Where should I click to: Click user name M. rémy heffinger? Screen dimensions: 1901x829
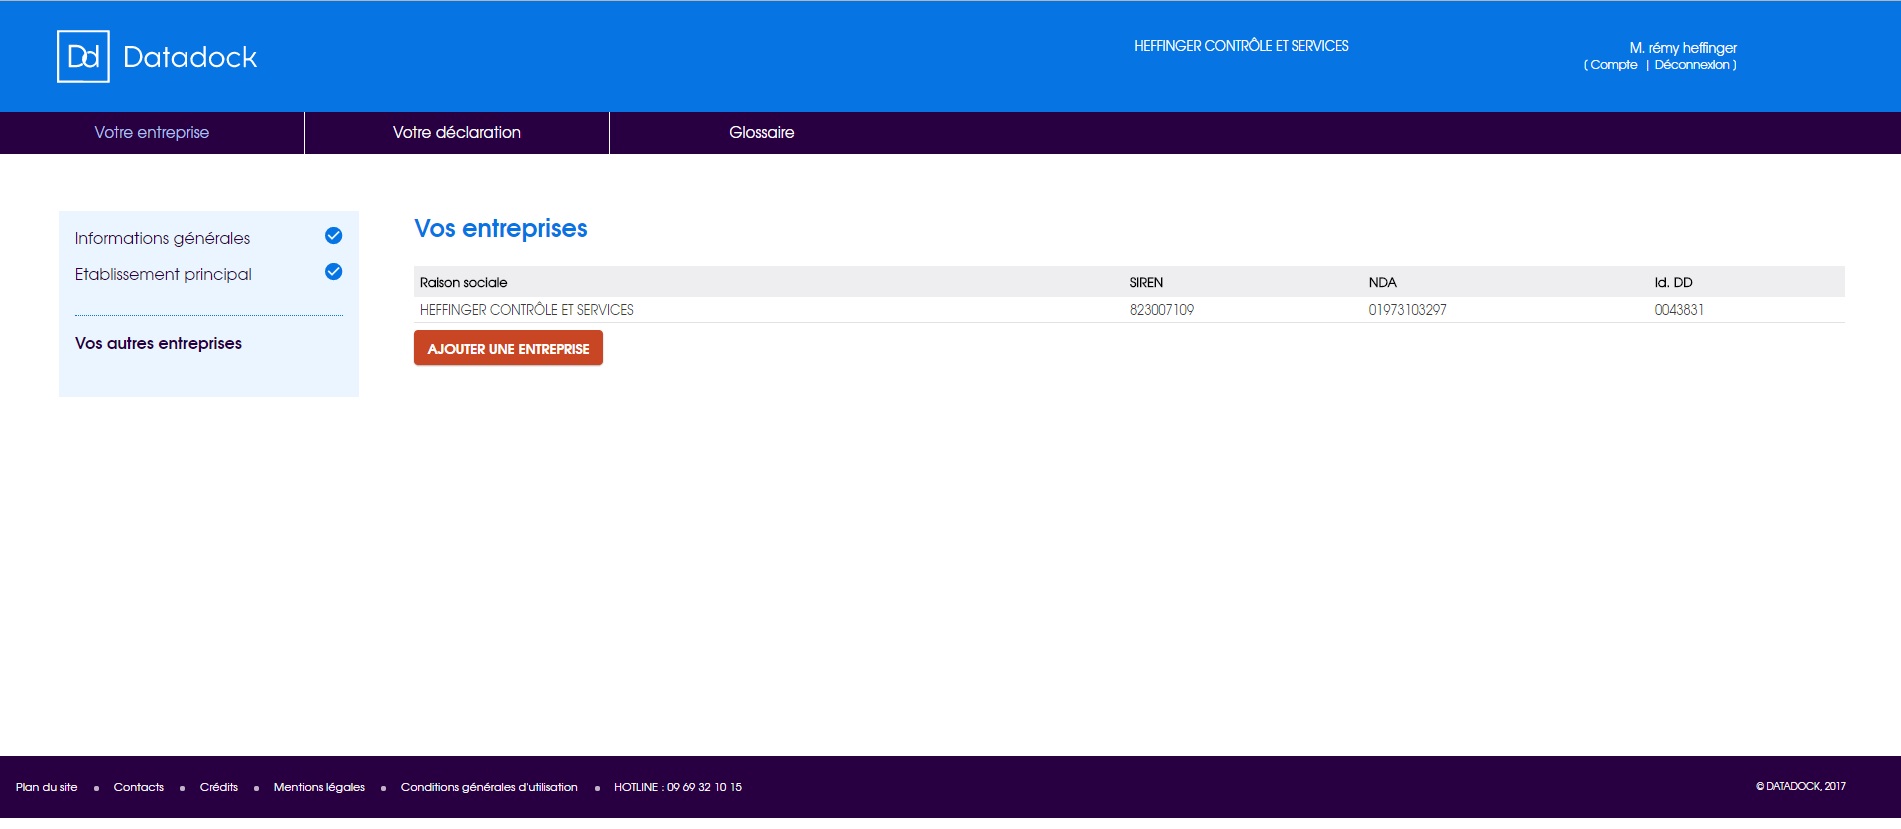pyautogui.click(x=1683, y=48)
